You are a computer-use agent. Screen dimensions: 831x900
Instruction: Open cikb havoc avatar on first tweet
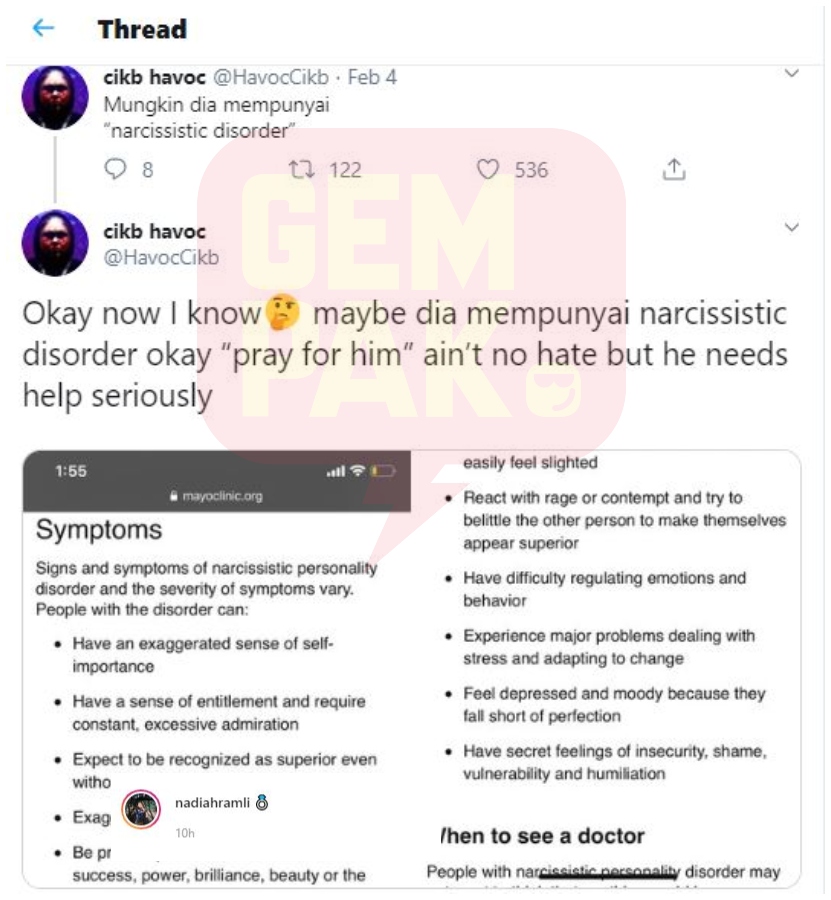[x=55, y=98]
